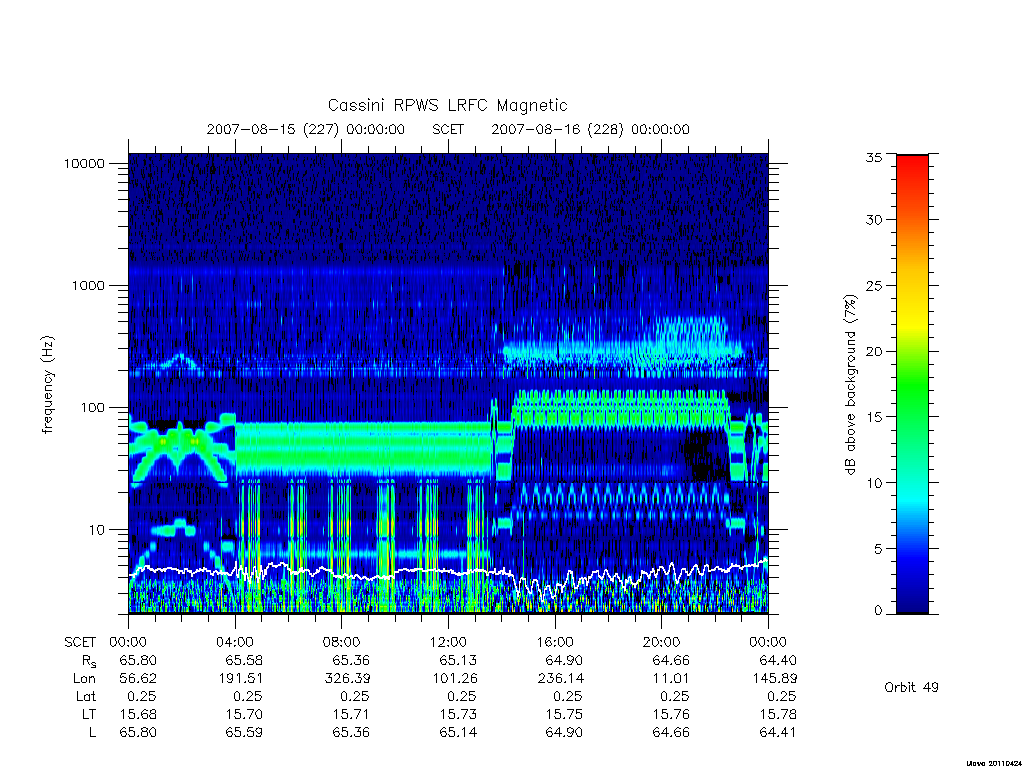Click the Lon value 11.01
The width and height of the screenshot is (1024, 768).
pyautogui.click(x=671, y=679)
